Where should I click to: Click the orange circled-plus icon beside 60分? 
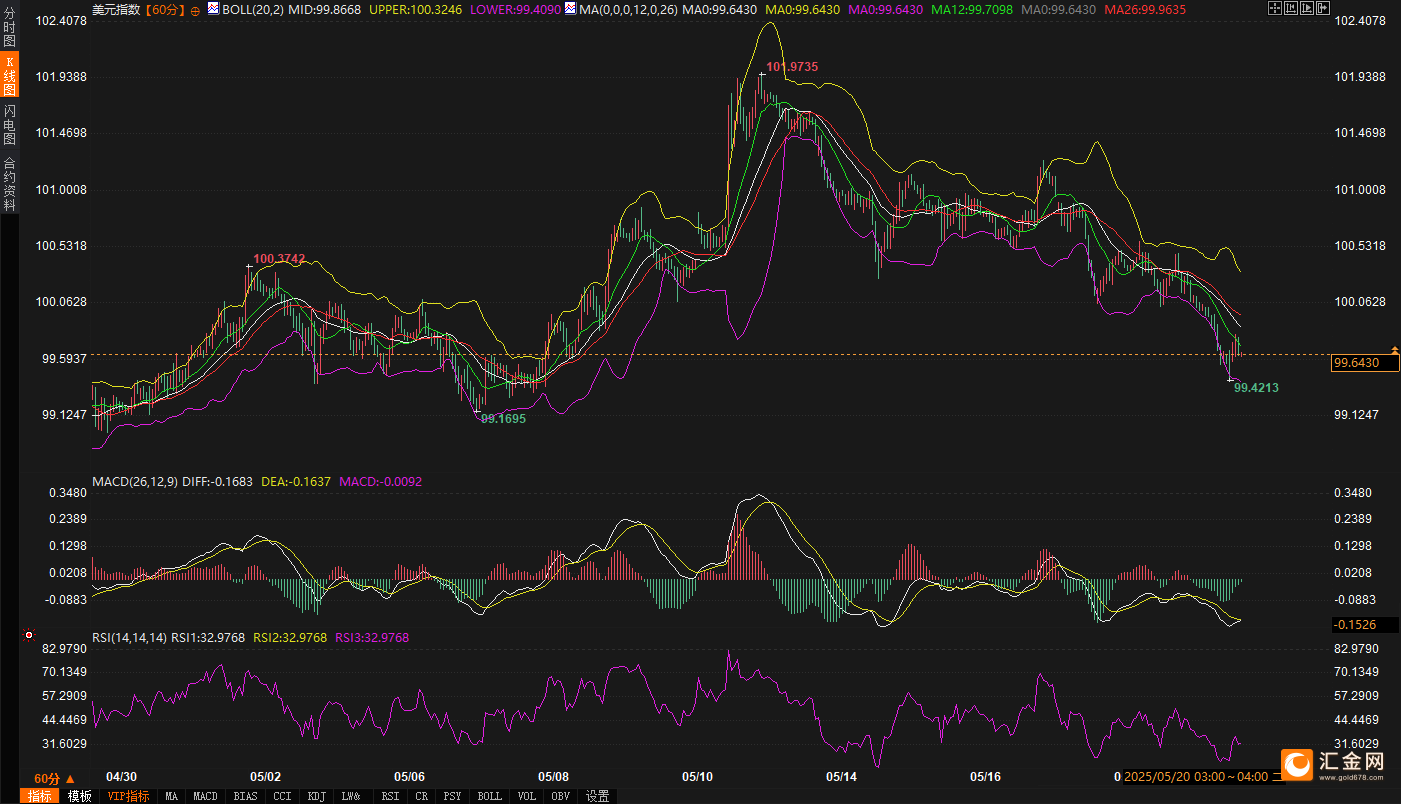pyautogui.click(x=194, y=9)
